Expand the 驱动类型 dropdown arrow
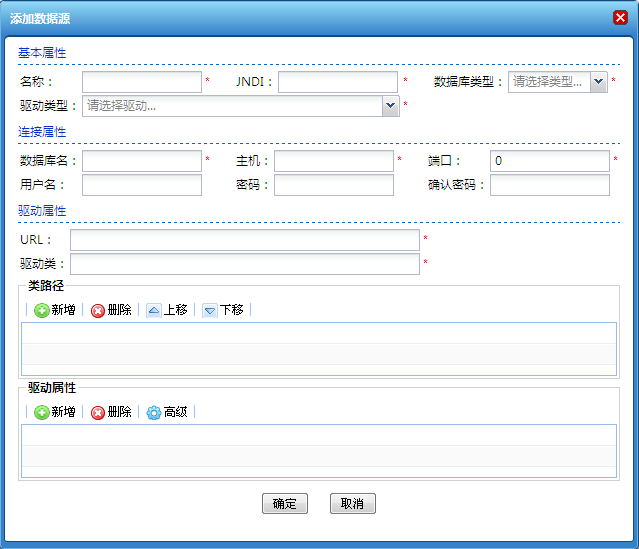This screenshot has height=549, width=639. pos(390,106)
